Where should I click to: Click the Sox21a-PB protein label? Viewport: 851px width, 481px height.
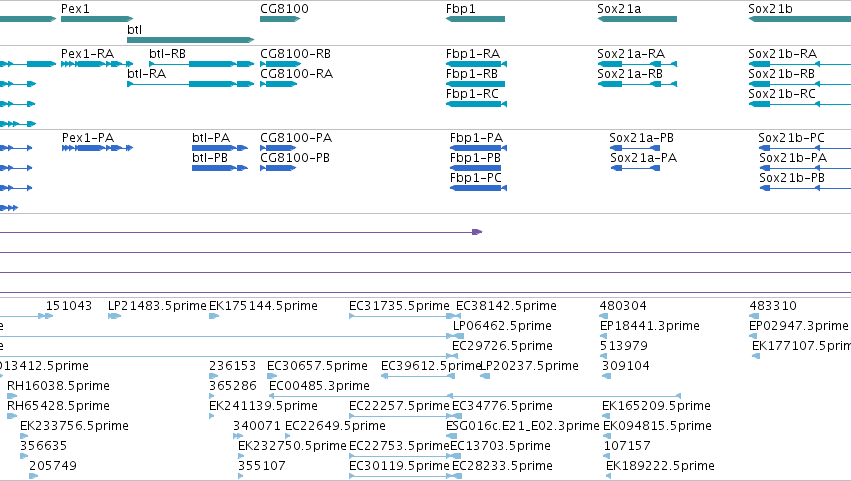pyautogui.click(x=641, y=138)
